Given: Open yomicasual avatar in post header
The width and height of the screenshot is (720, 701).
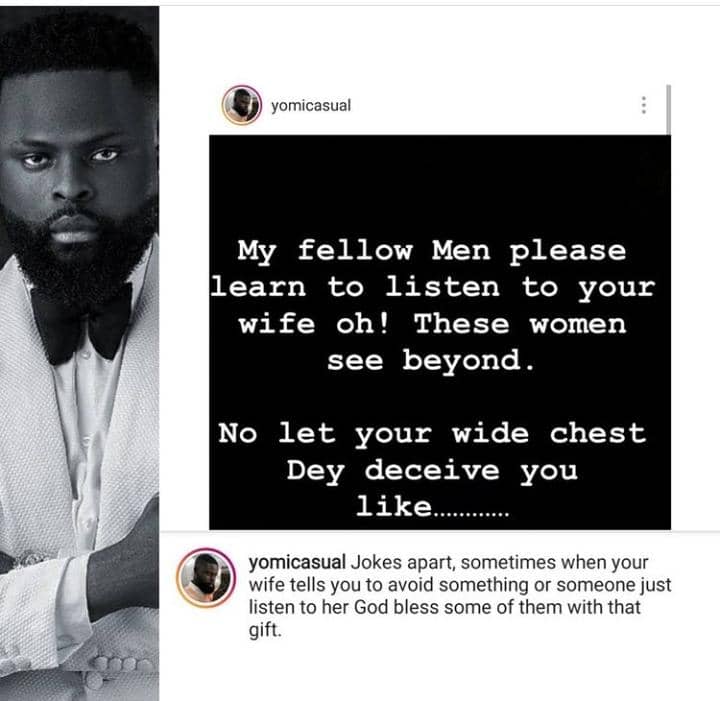Looking at the screenshot, I should coord(242,105).
